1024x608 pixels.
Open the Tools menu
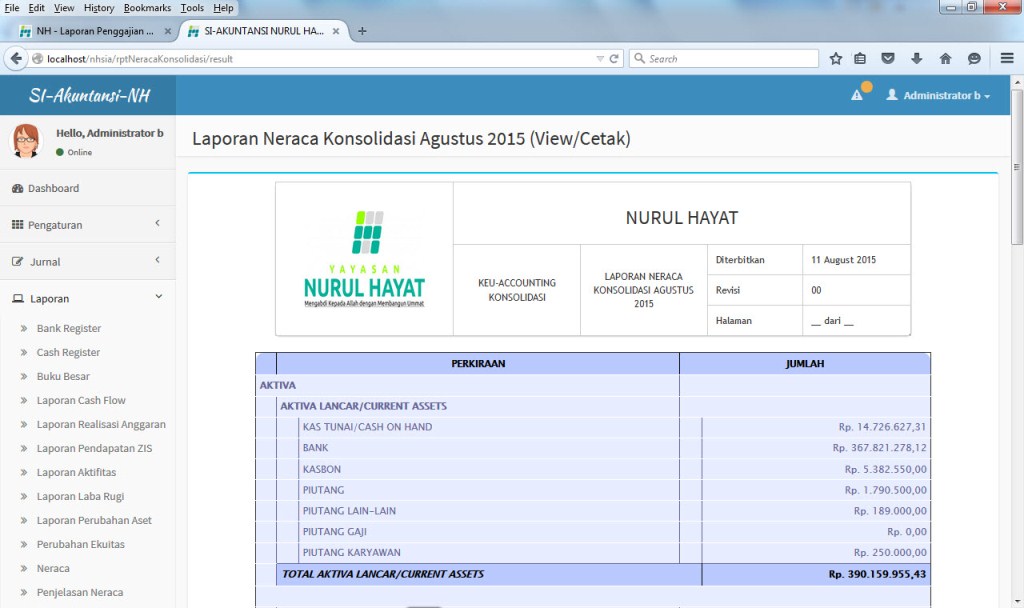[x=192, y=8]
